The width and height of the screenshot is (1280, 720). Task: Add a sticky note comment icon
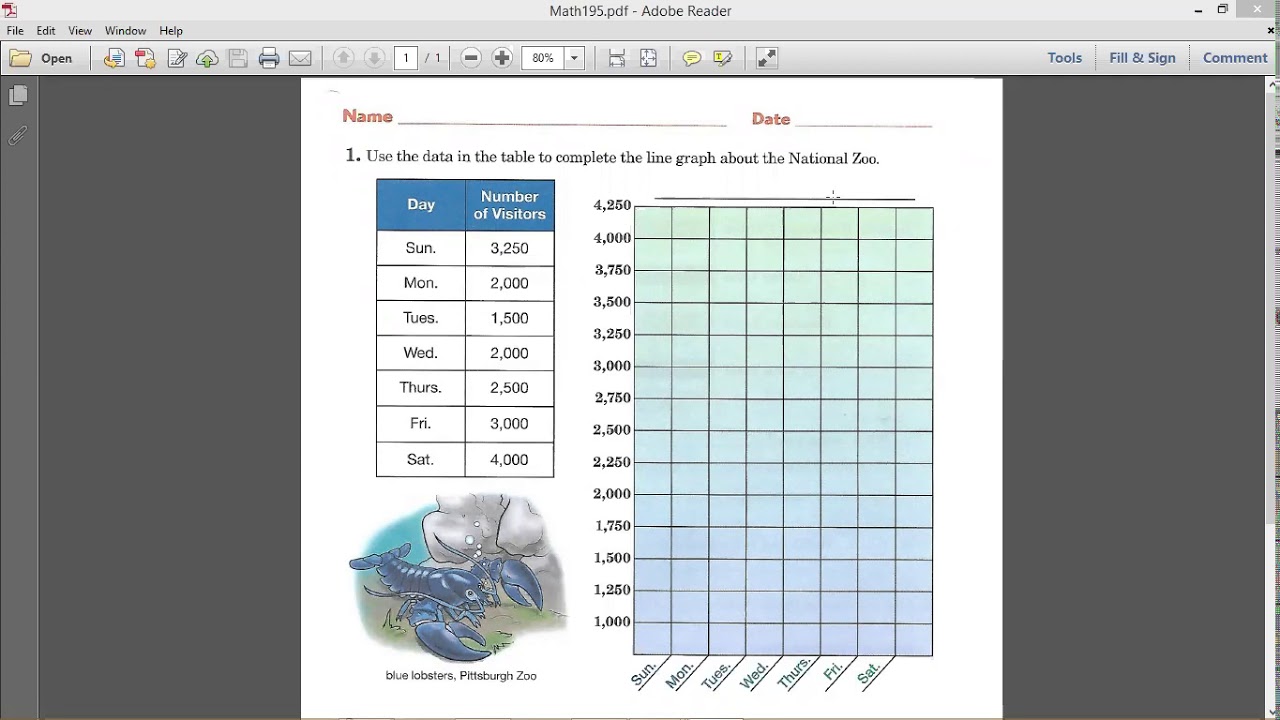click(x=691, y=58)
